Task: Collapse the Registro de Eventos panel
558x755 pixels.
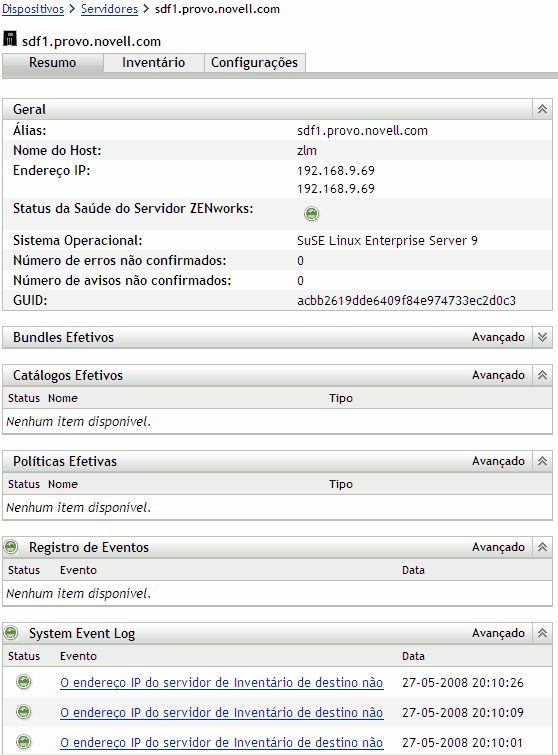Action: coord(543,547)
